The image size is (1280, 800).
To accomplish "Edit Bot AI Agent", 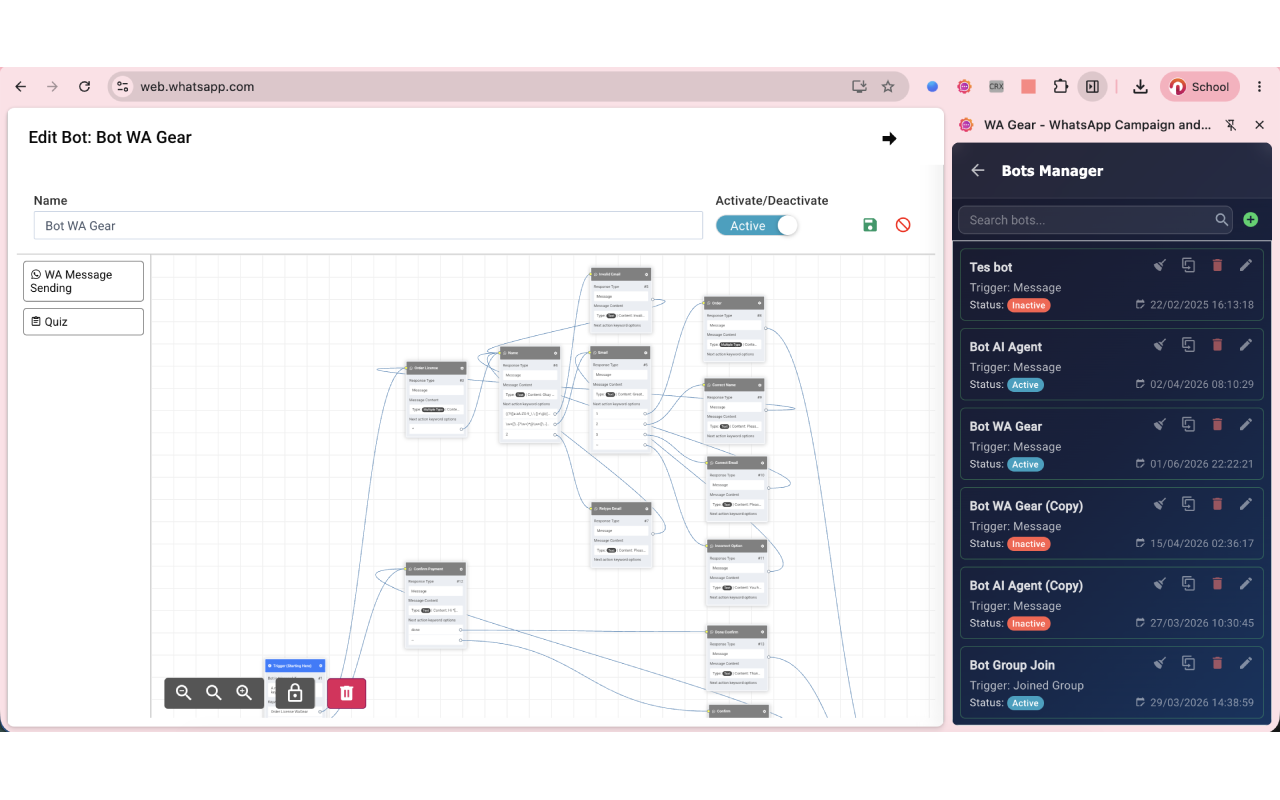I will click(x=1245, y=345).
